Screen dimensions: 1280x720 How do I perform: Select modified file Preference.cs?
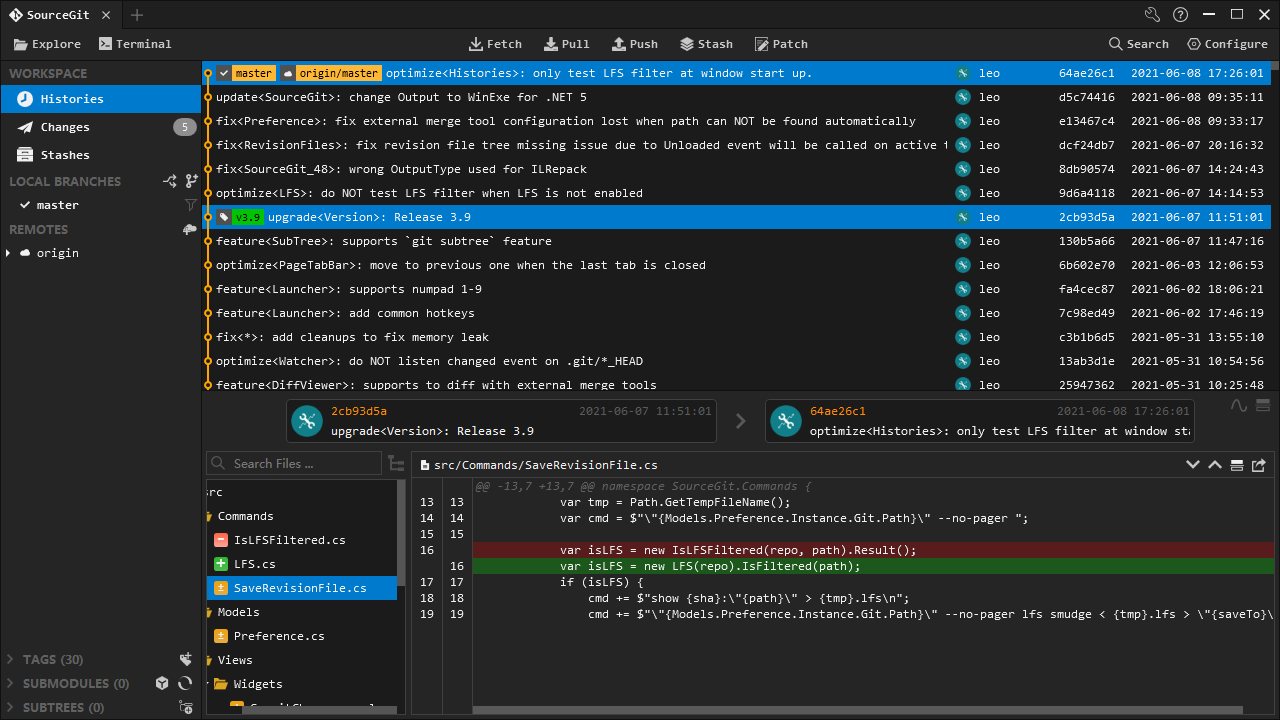302,636
